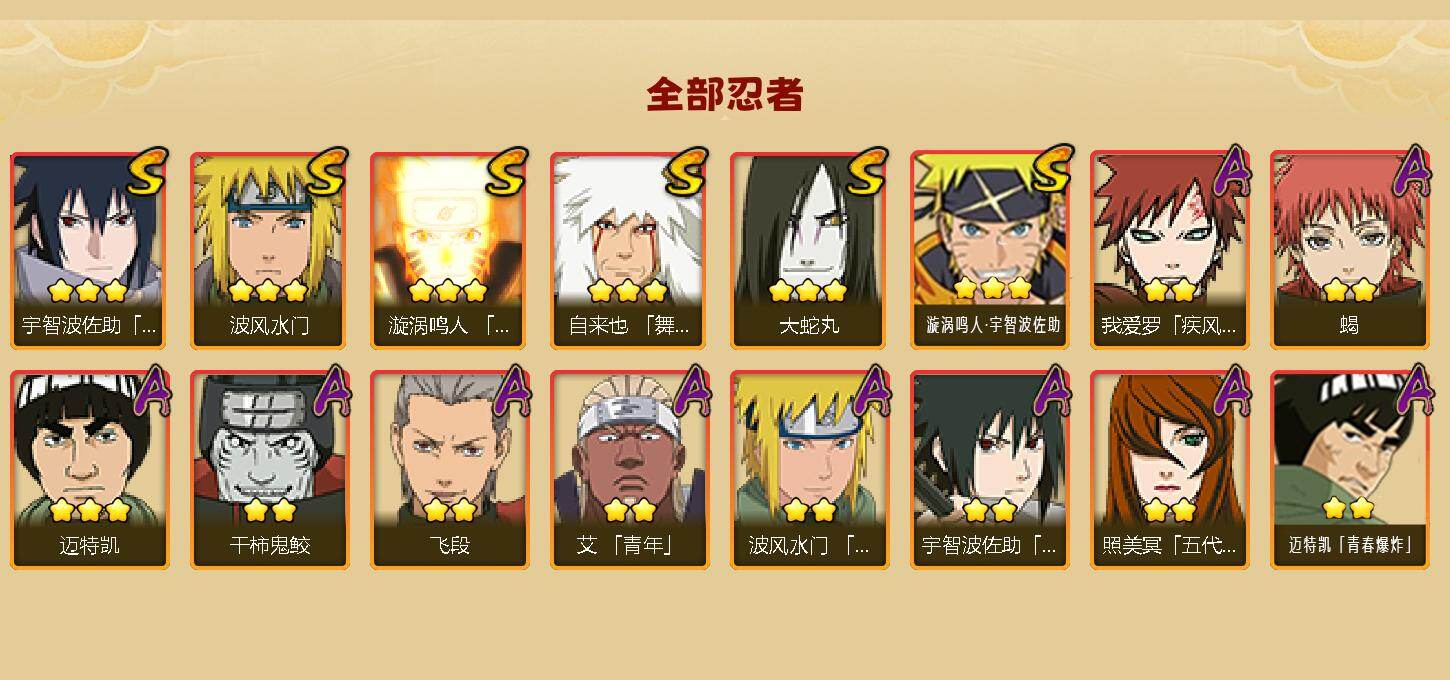Open the 艾「青年」 character card

pyautogui.click(x=629, y=470)
